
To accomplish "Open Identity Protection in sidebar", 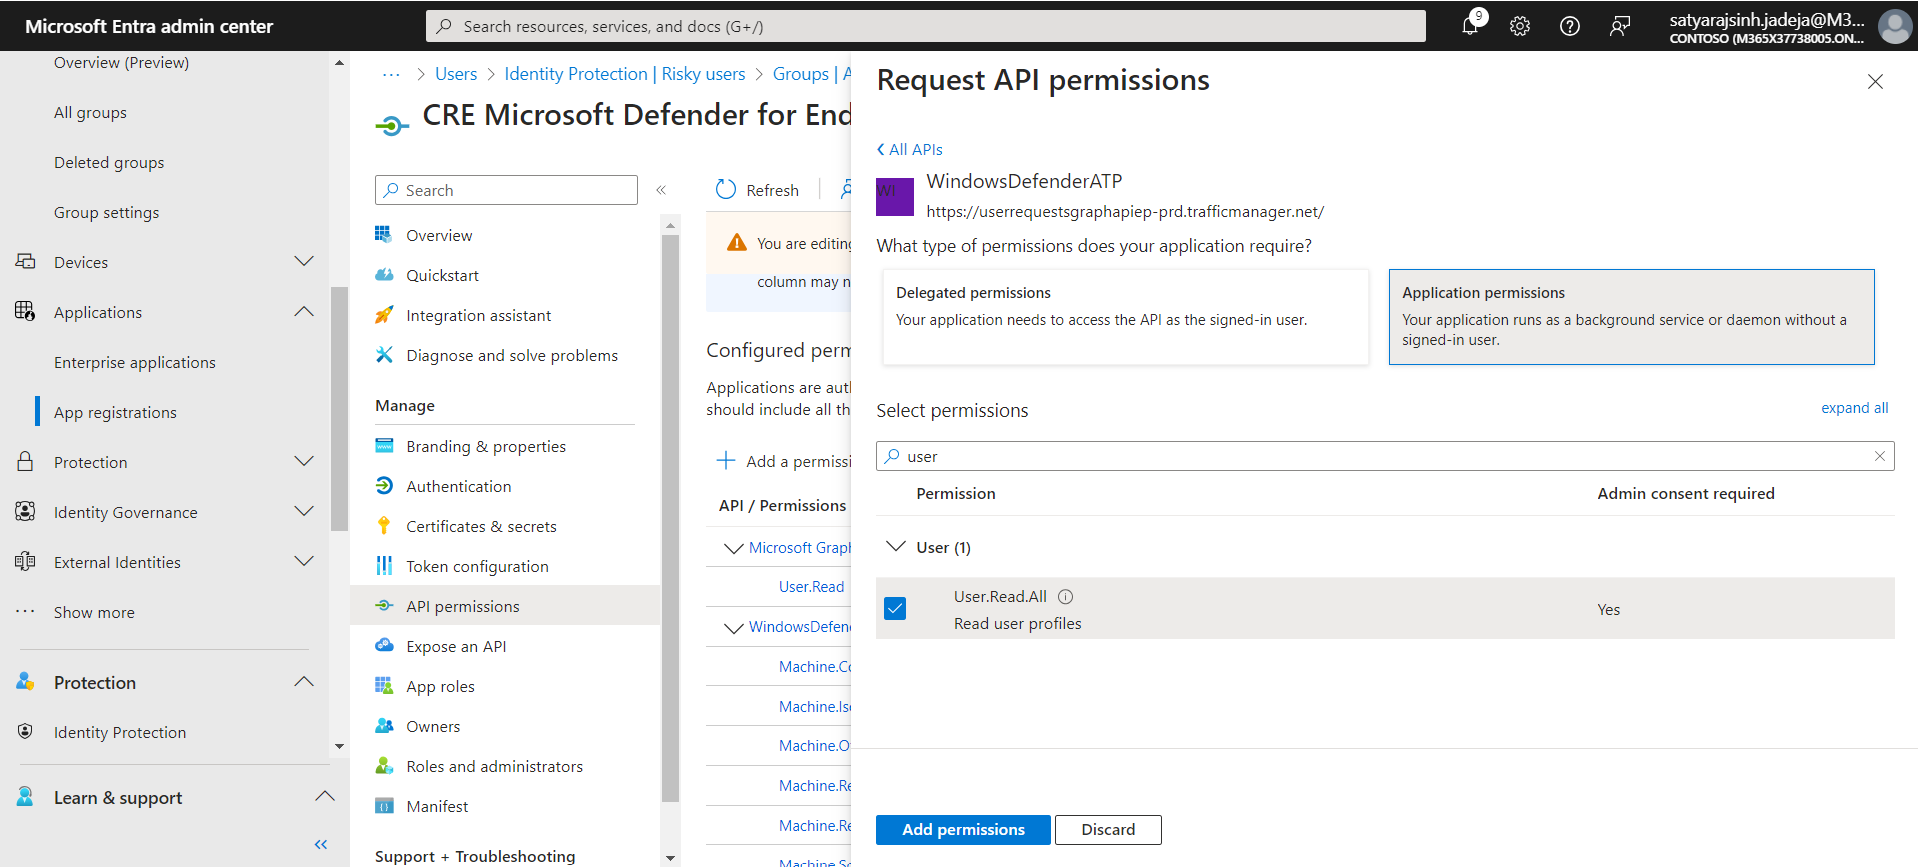I will 120,732.
